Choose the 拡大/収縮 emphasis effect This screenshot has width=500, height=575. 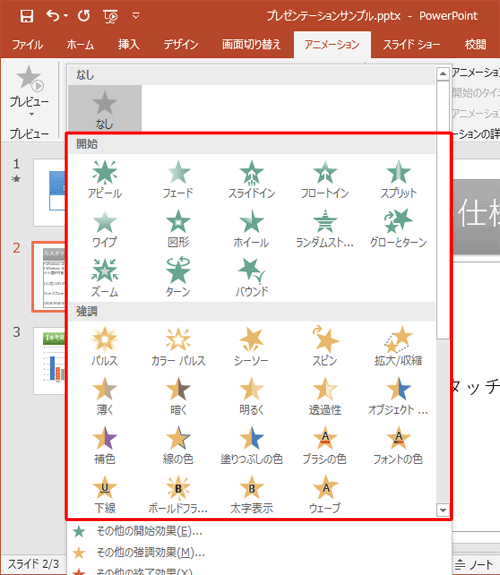pyautogui.click(x=398, y=347)
